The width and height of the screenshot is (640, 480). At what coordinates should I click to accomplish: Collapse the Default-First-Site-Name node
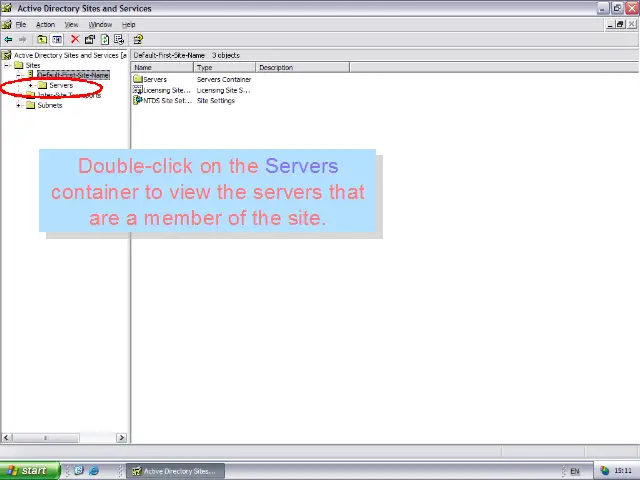19,75
